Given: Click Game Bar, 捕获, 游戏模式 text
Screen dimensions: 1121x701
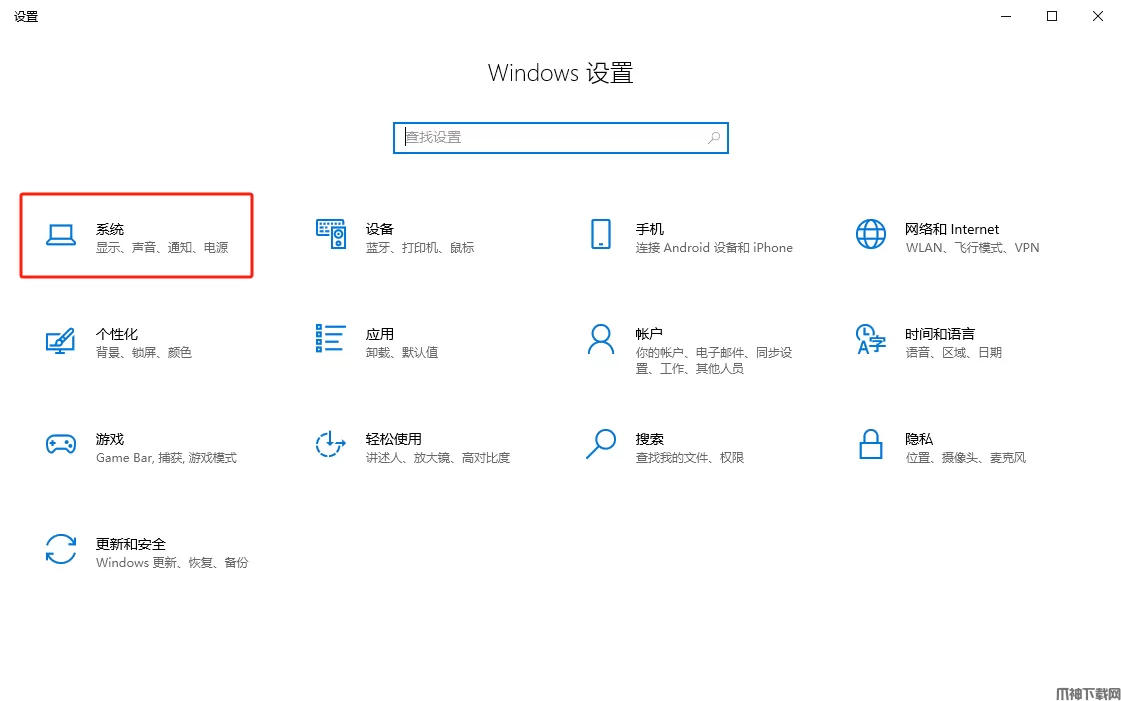Looking at the screenshot, I should pos(166,457).
